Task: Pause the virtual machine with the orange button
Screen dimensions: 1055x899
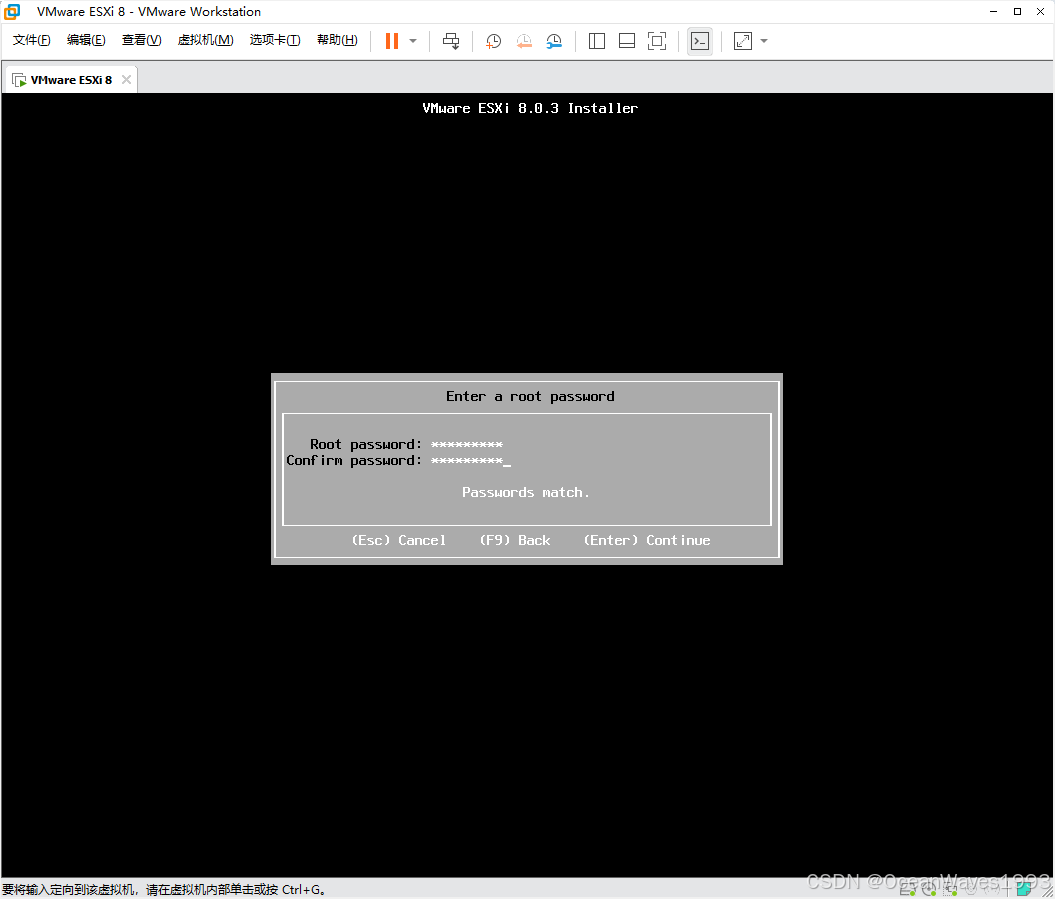Action: click(392, 41)
